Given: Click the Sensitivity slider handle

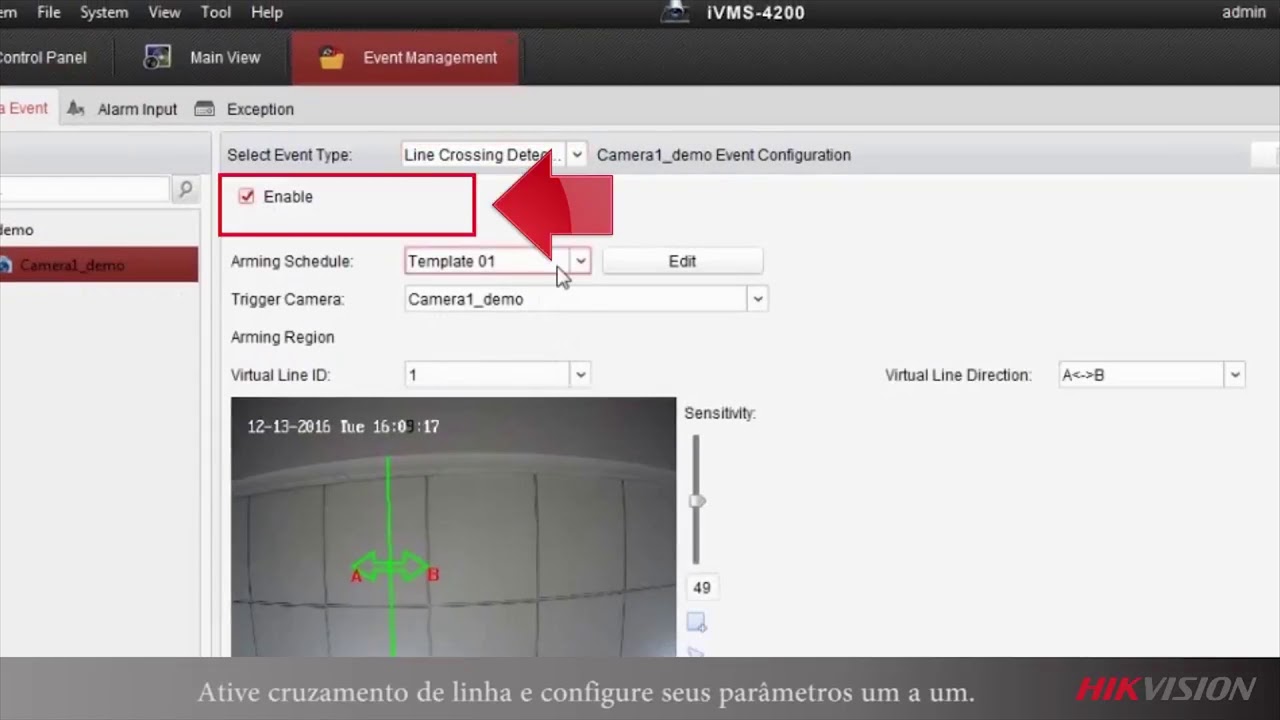Looking at the screenshot, I should click(x=697, y=501).
